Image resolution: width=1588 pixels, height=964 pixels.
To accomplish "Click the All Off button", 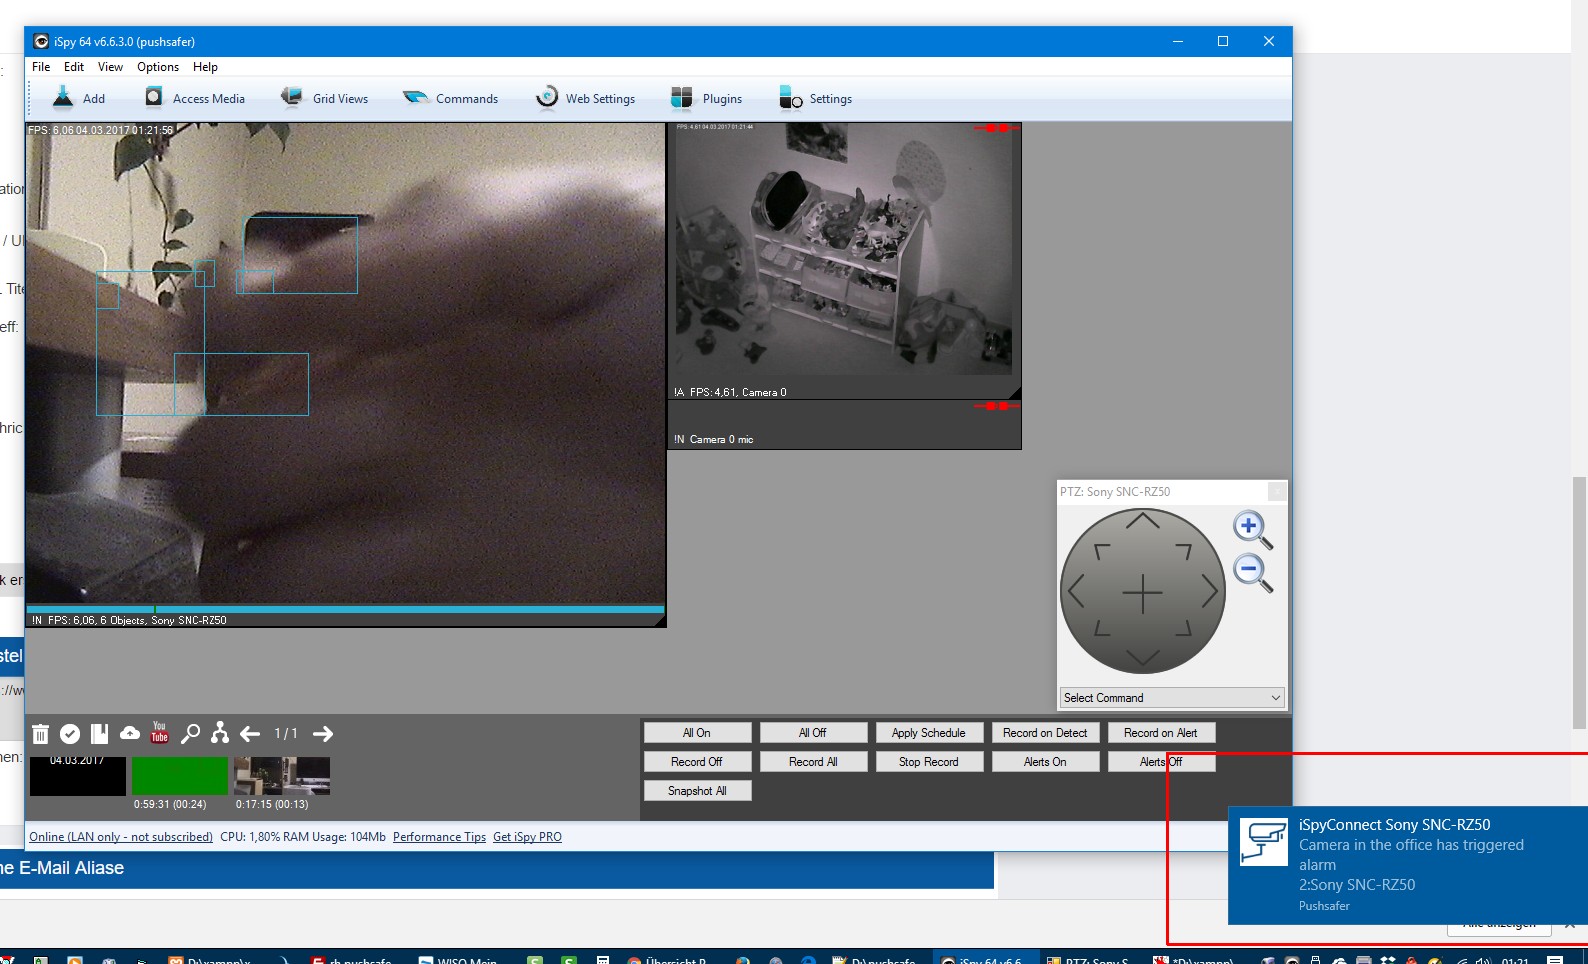I will pyautogui.click(x=813, y=733).
